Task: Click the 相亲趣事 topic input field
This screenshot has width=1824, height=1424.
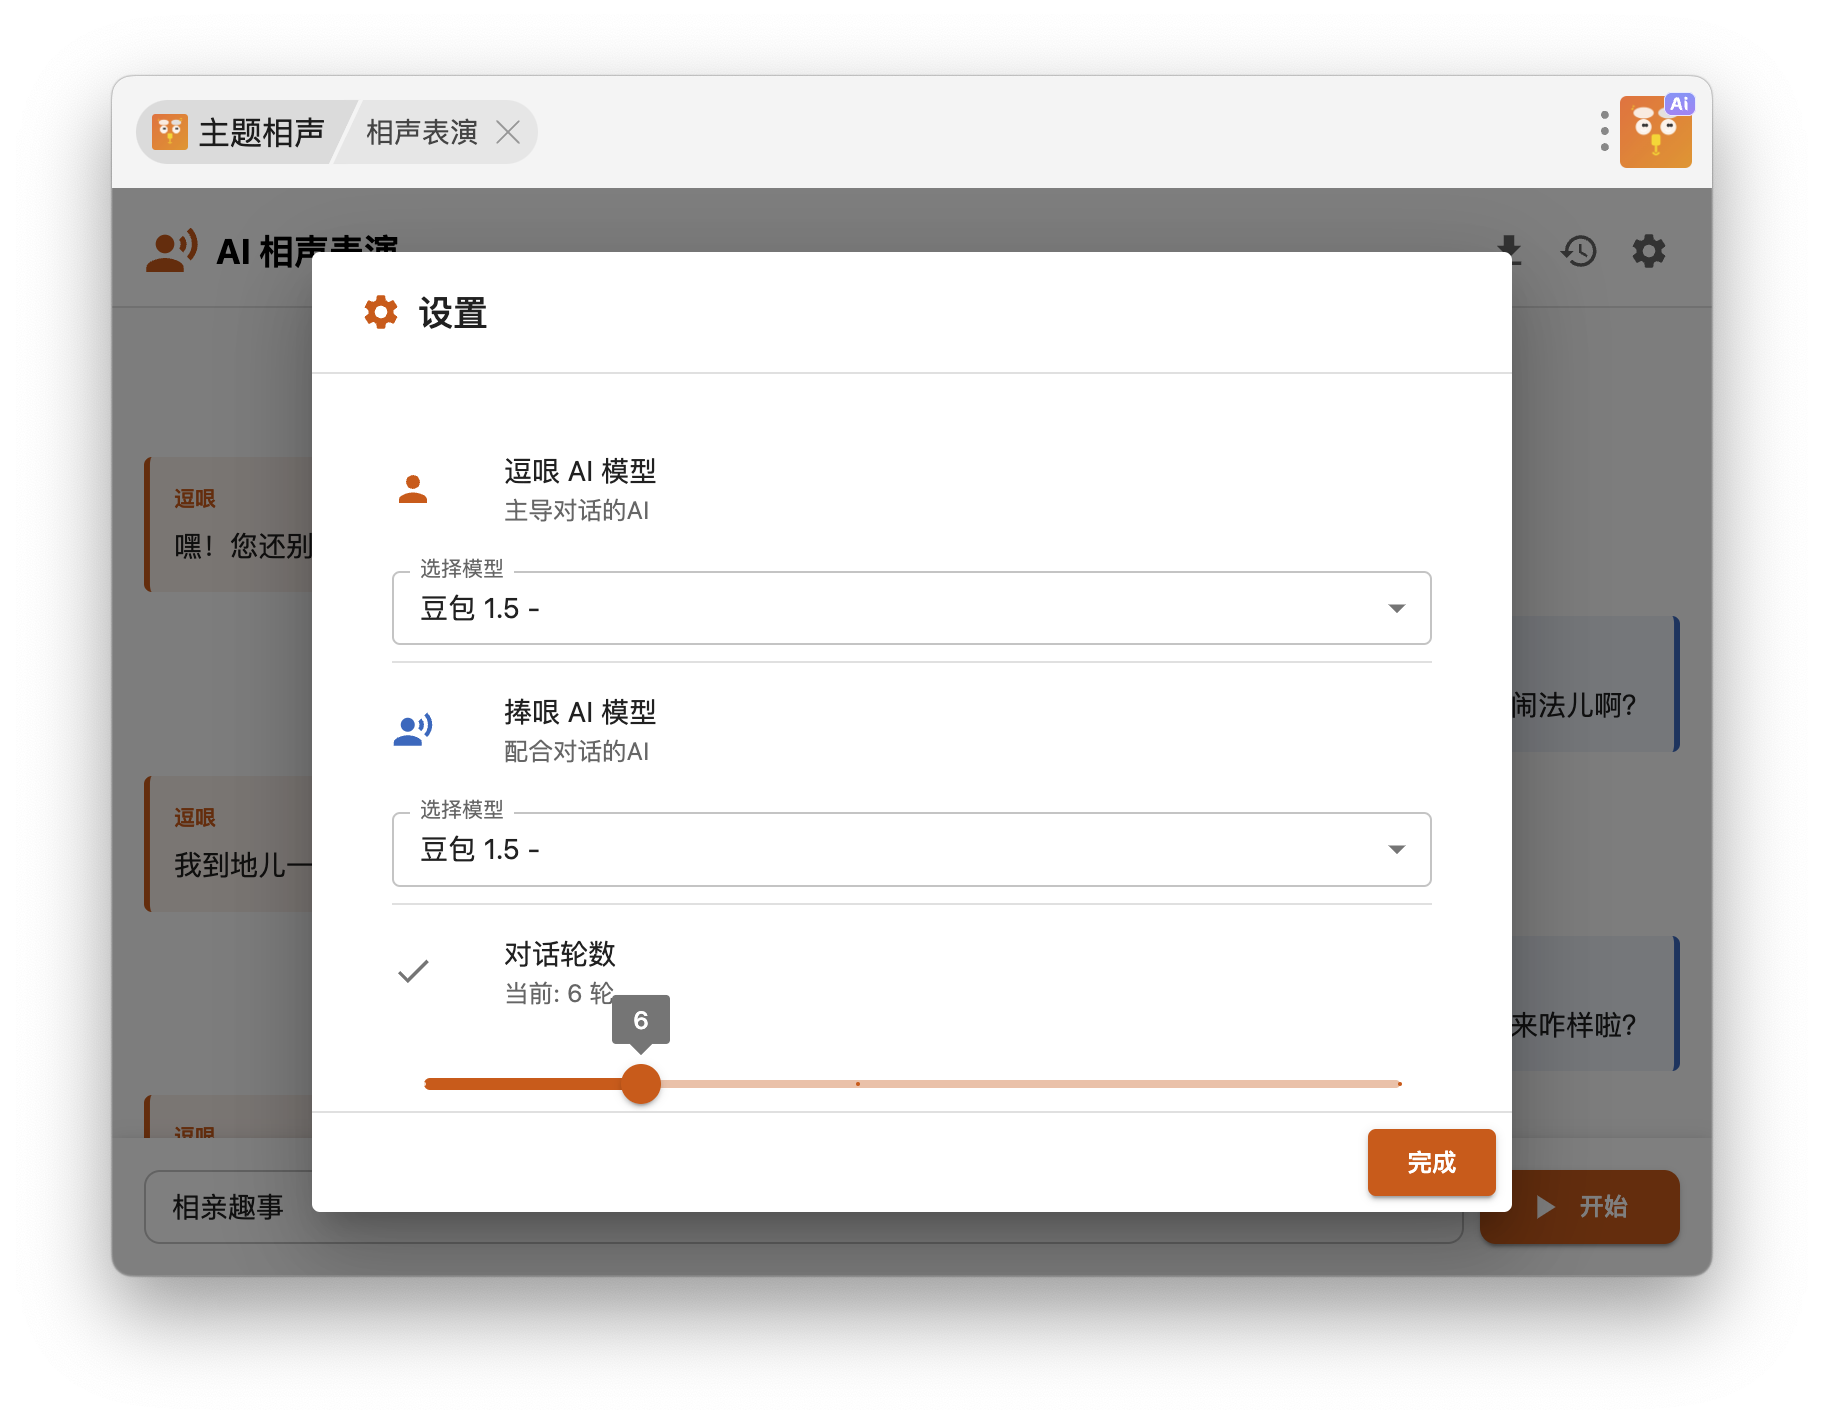Action: click(230, 1207)
